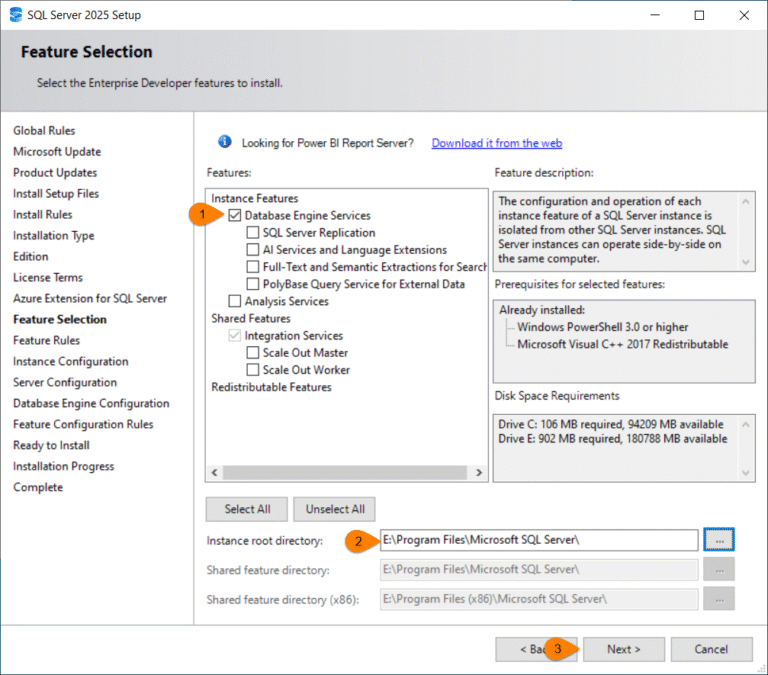
Task: Click the Select All button
Action: pos(247,509)
